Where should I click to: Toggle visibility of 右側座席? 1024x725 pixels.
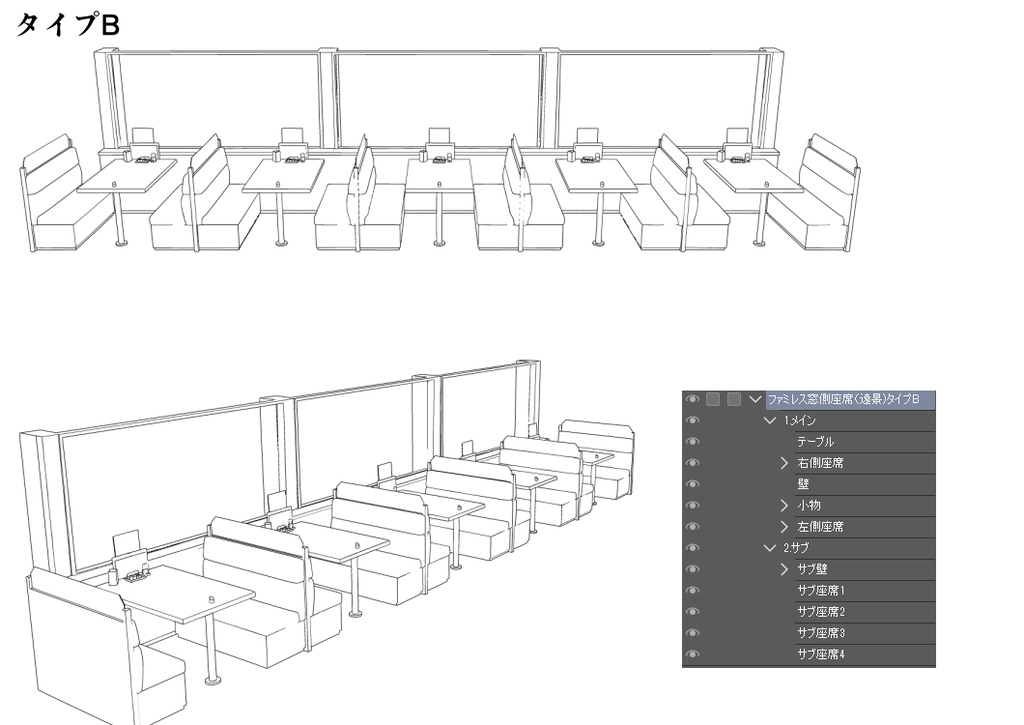tap(692, 463)
